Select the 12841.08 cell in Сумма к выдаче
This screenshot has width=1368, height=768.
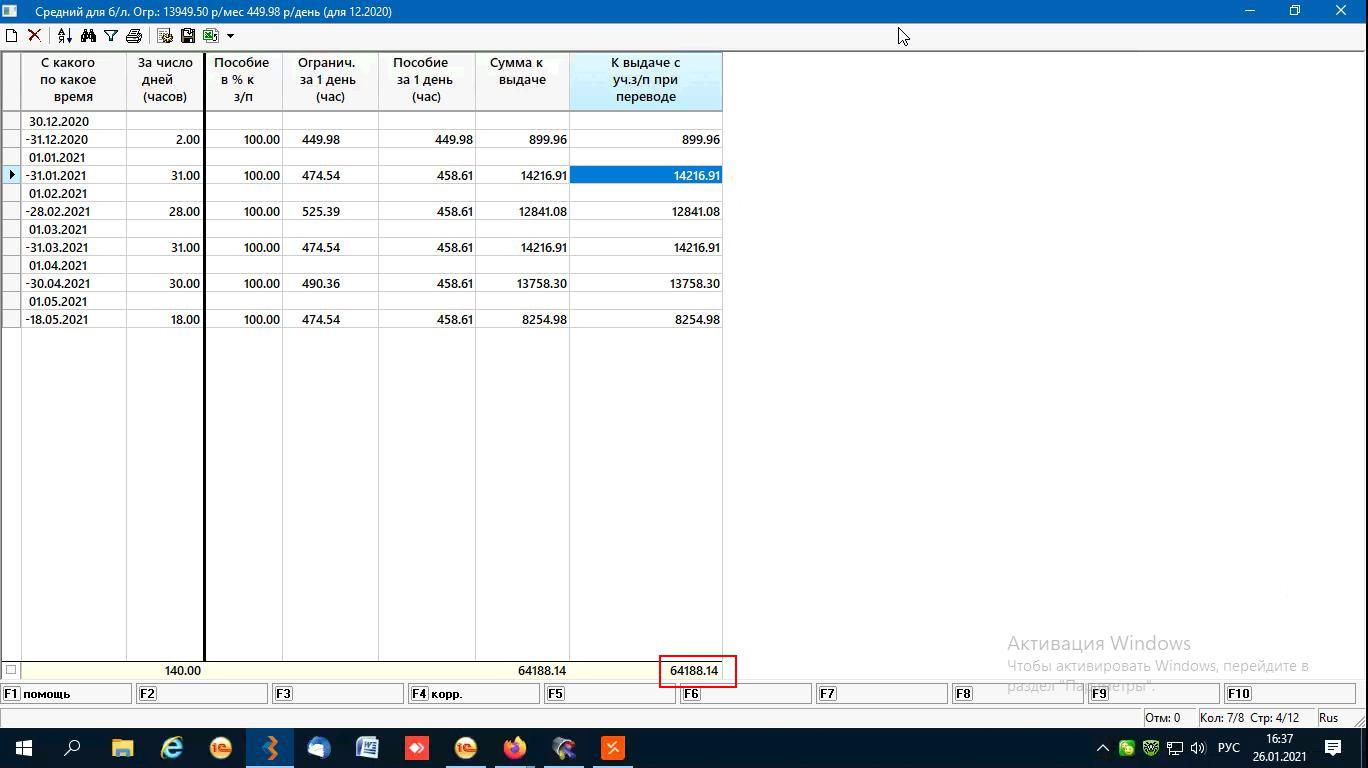click(522, 211)
